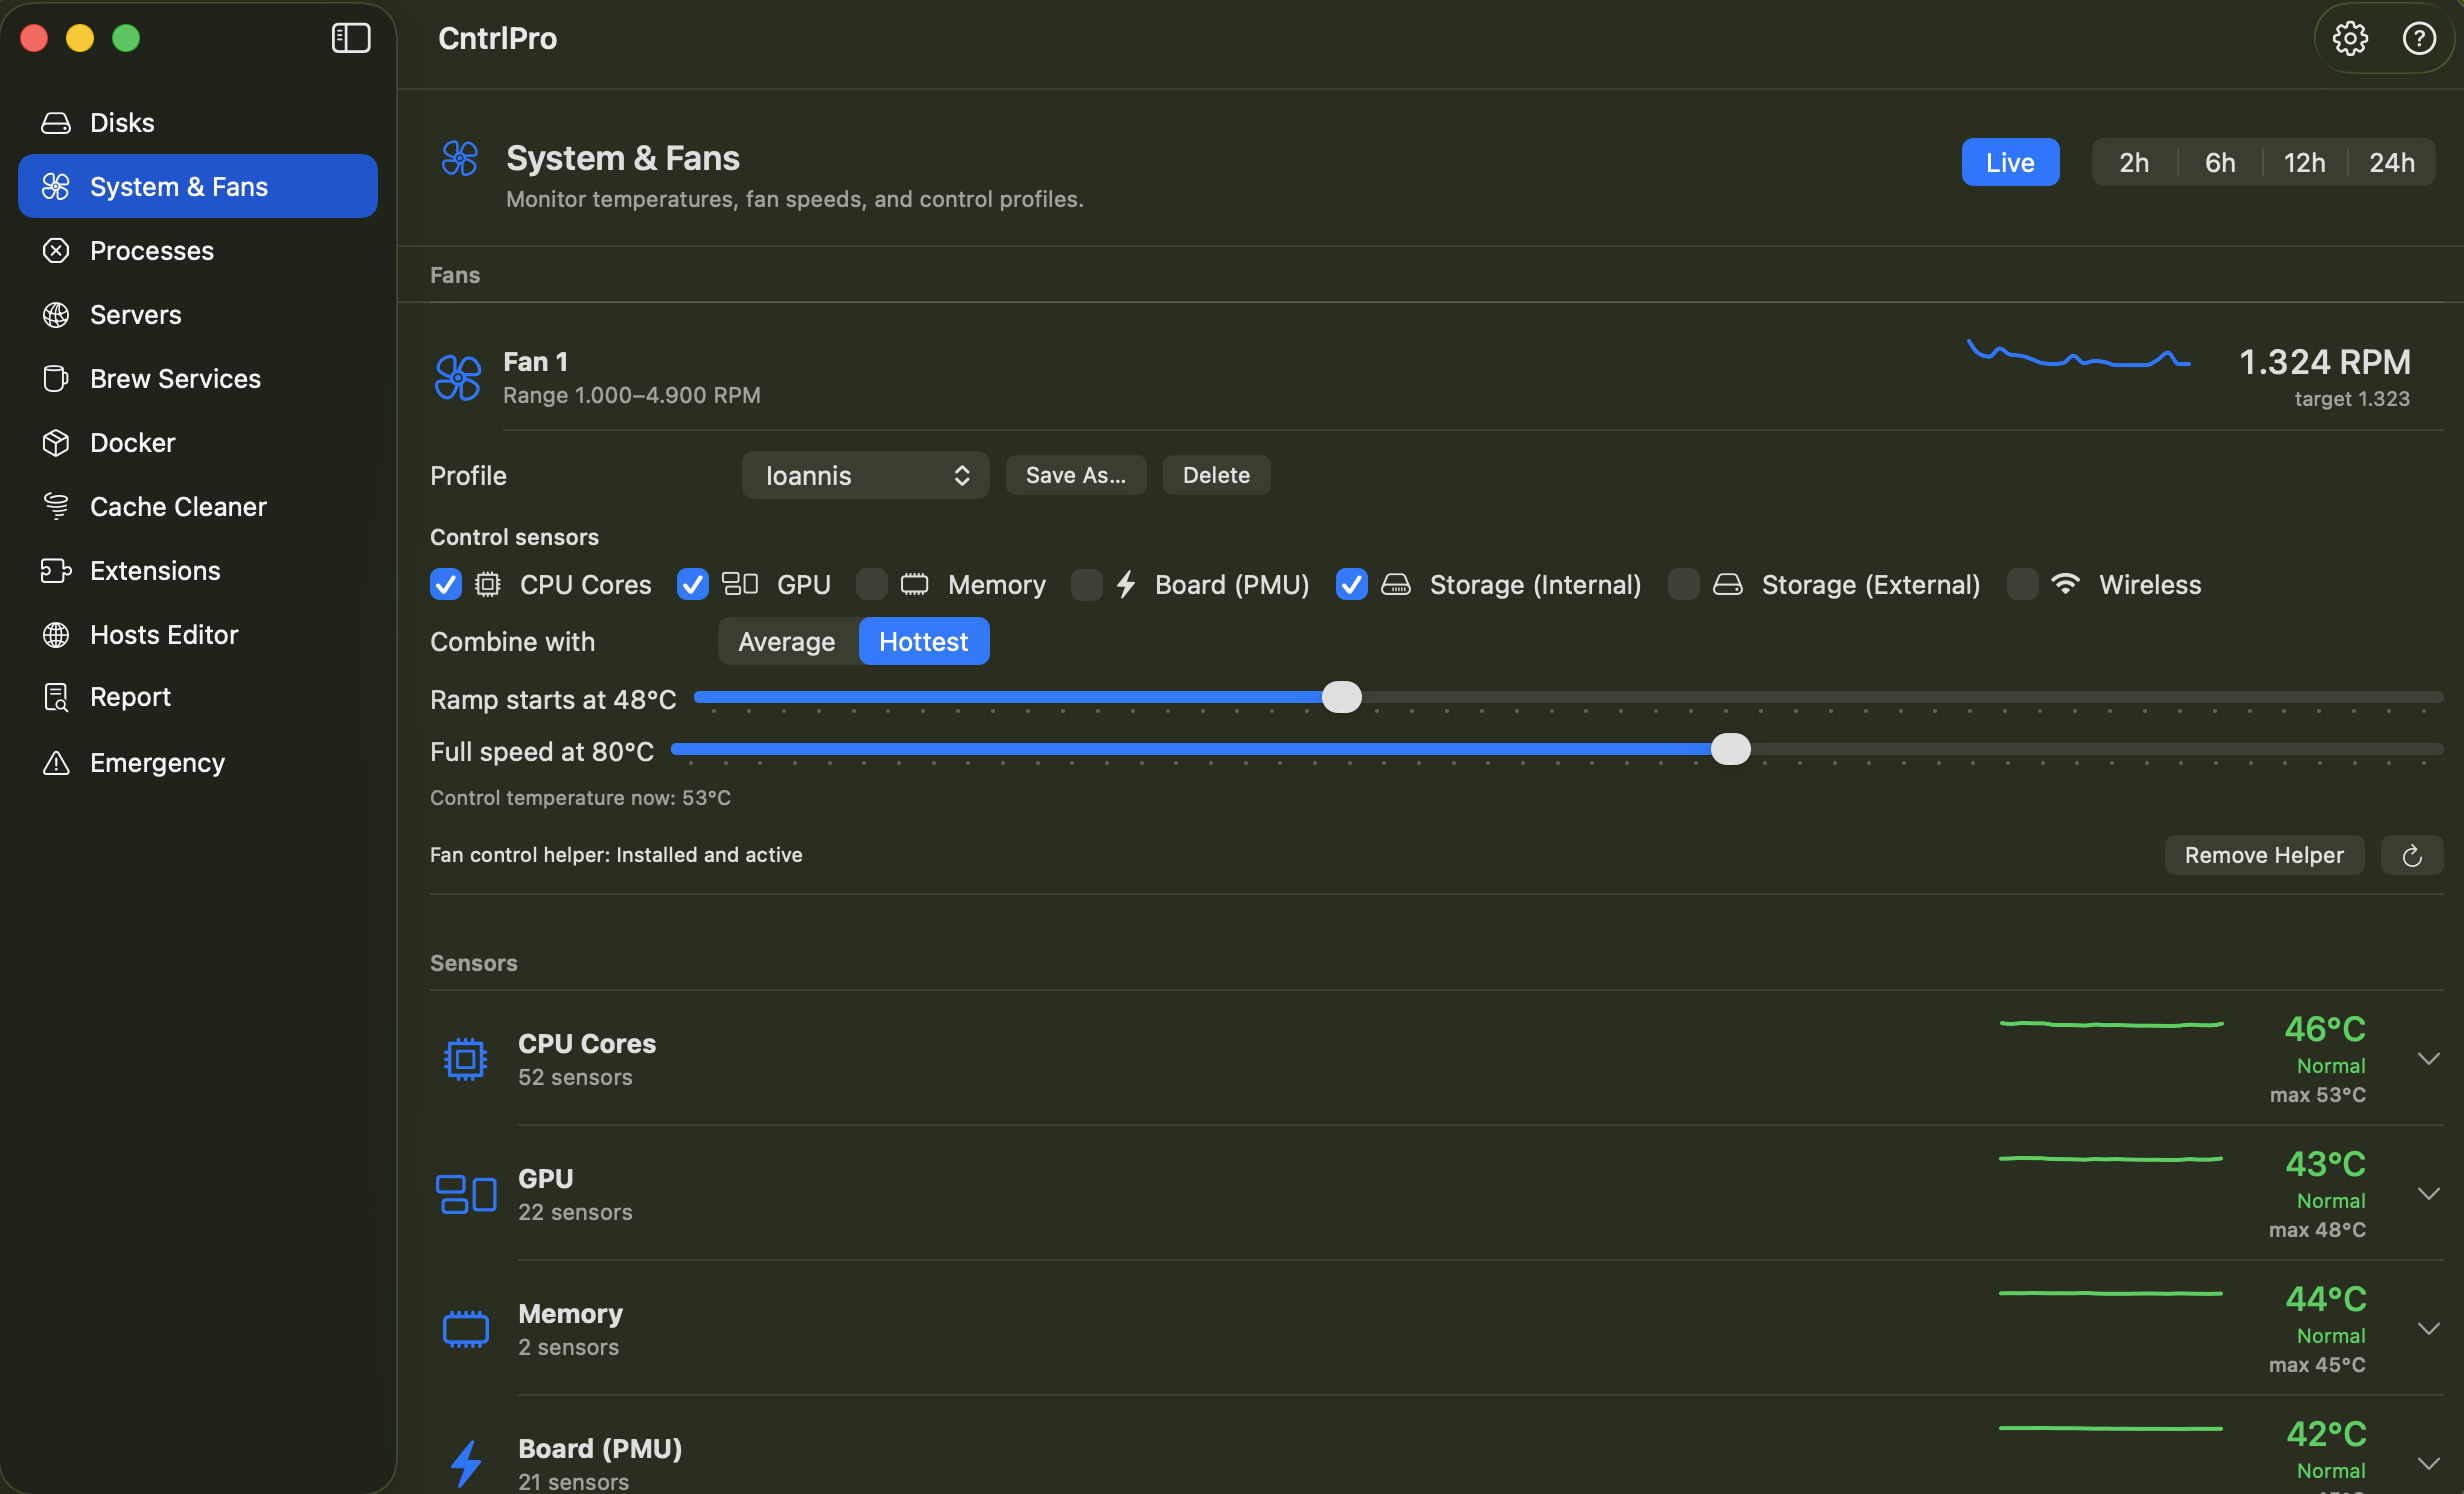Click the Fan 1 RPM sparkline graph
2464x1494 pixels.
click(2080, 355)
